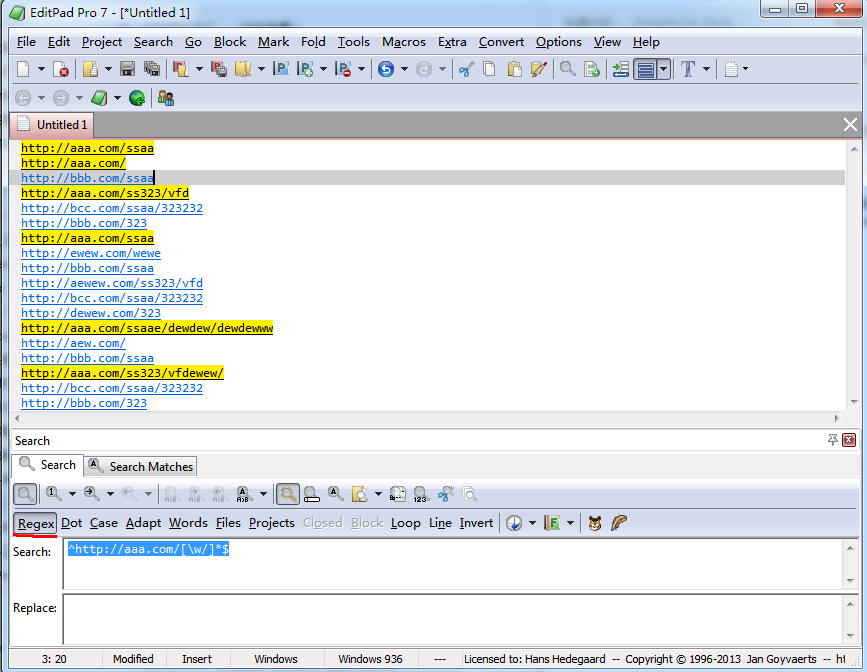
Task: Expand dropdown arrow beside History clock icon
Action: click(x=532, y=523)
